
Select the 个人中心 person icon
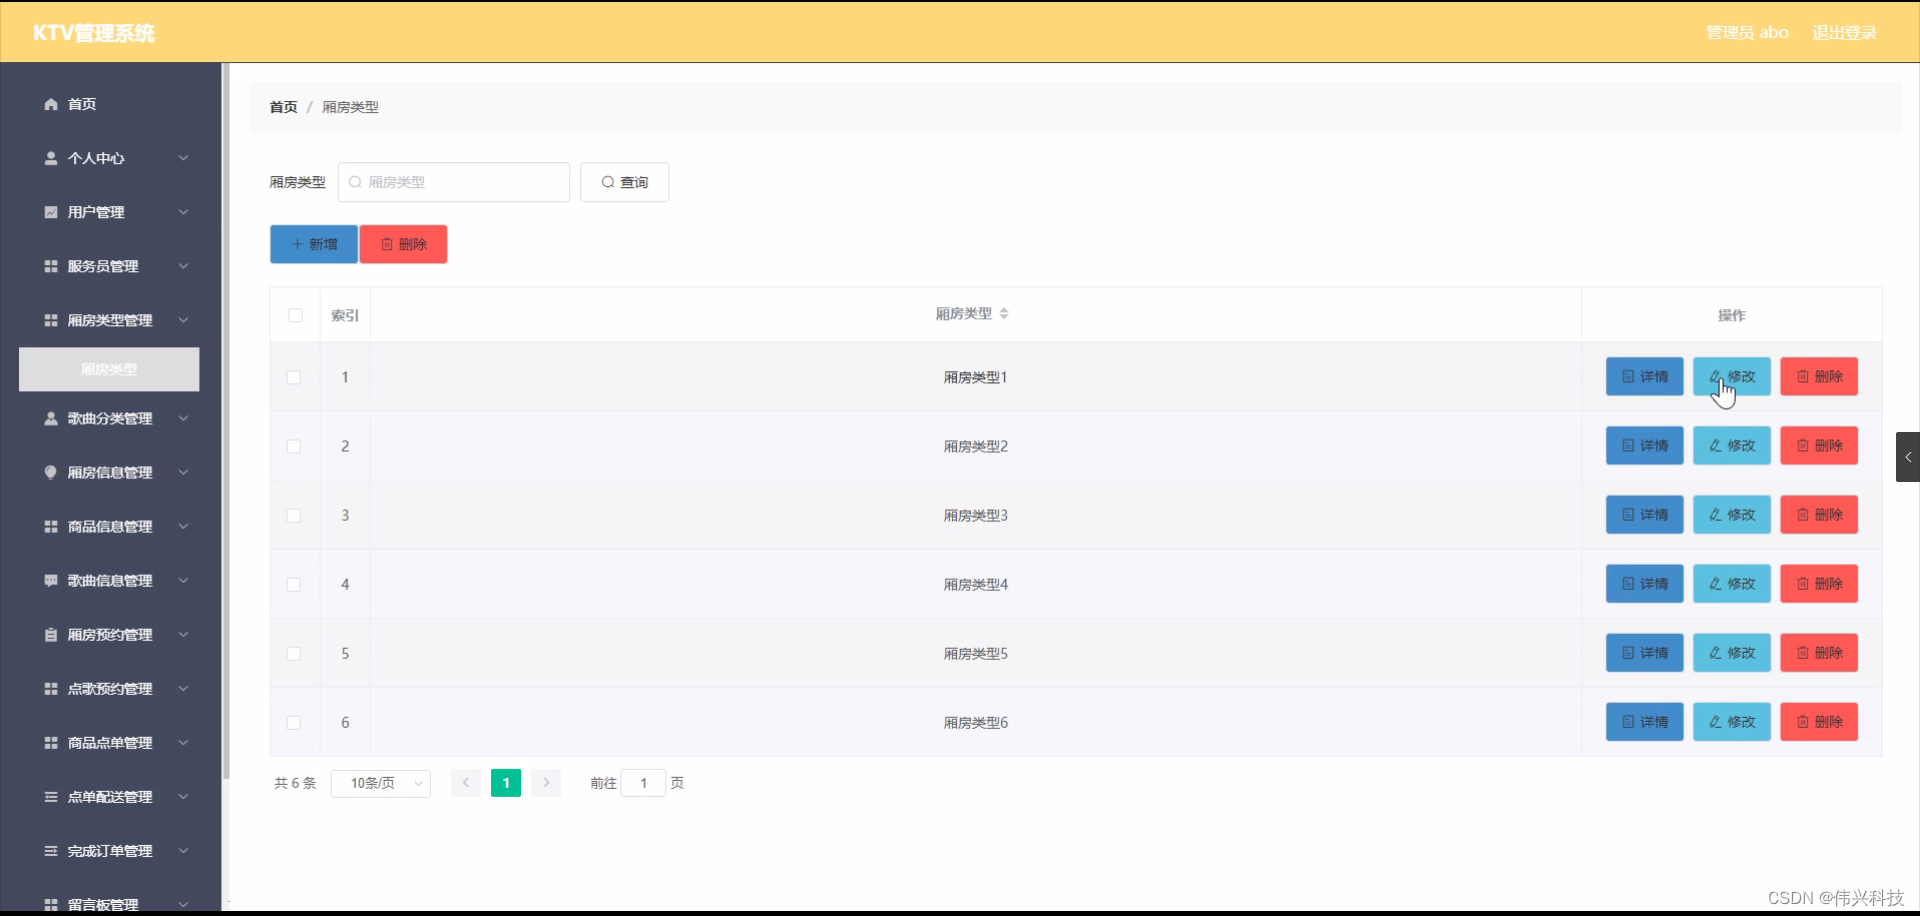(49, 158)
